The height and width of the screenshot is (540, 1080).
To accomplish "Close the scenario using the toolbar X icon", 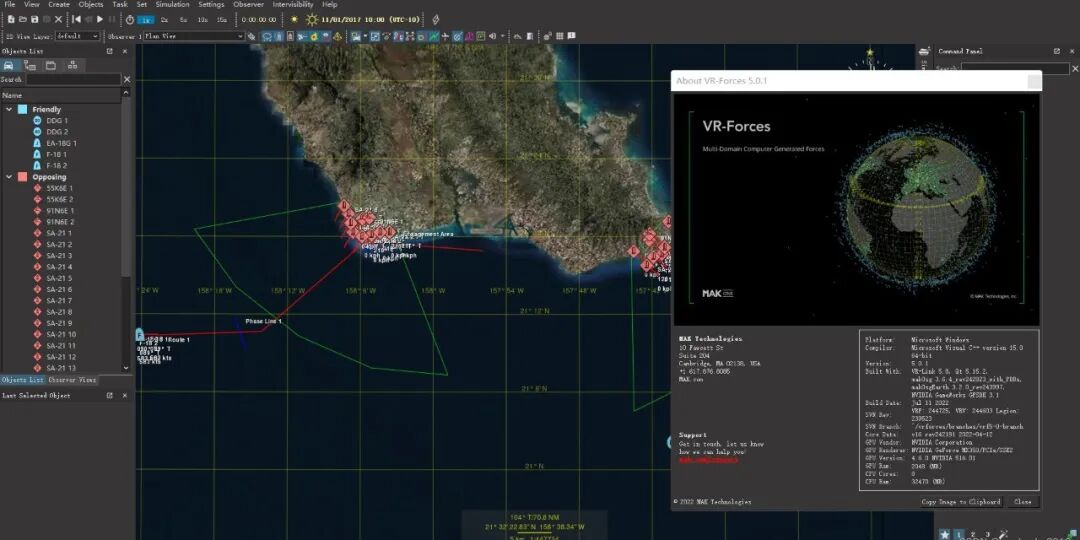I will click(59, 19).
